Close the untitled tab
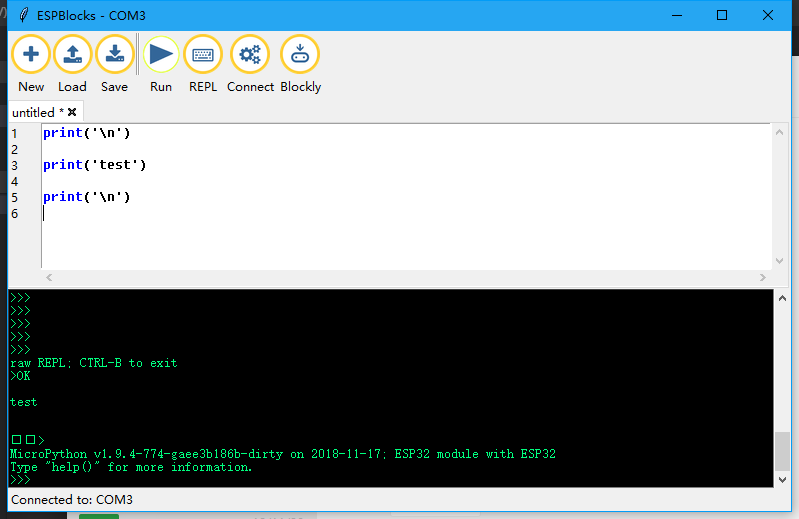The width and height of the screenshot is (799, 519). (72, 113)
